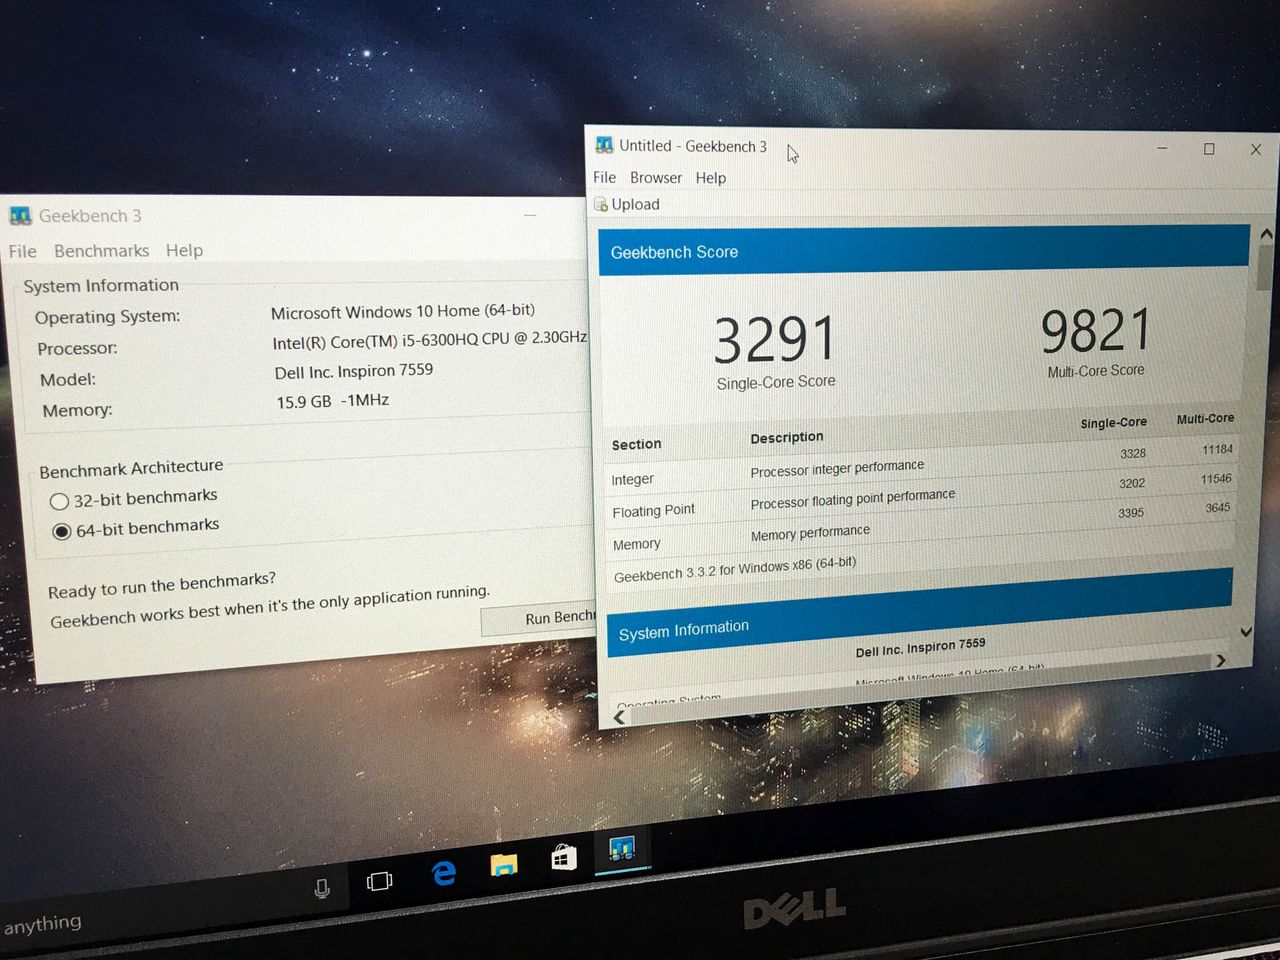Click the Cortana microphone icon in the taskbar
Image resolution: width=1280 pixels, height=960 pixels.
point(322,888)
